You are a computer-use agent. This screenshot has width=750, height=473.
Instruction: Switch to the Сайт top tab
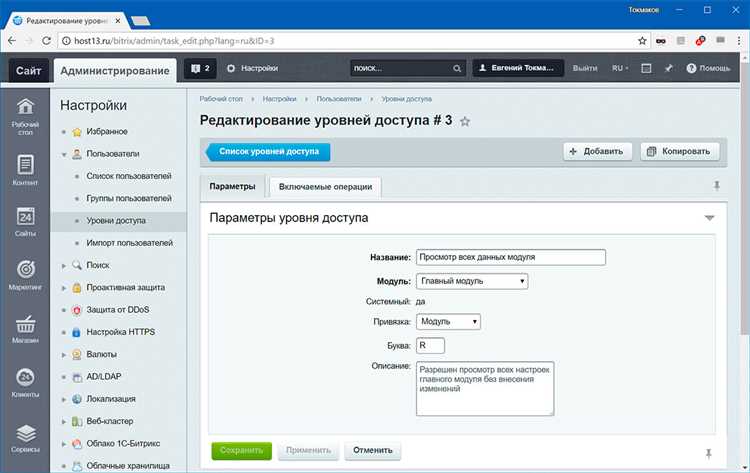pyautogui.click(x=29, y=71)
